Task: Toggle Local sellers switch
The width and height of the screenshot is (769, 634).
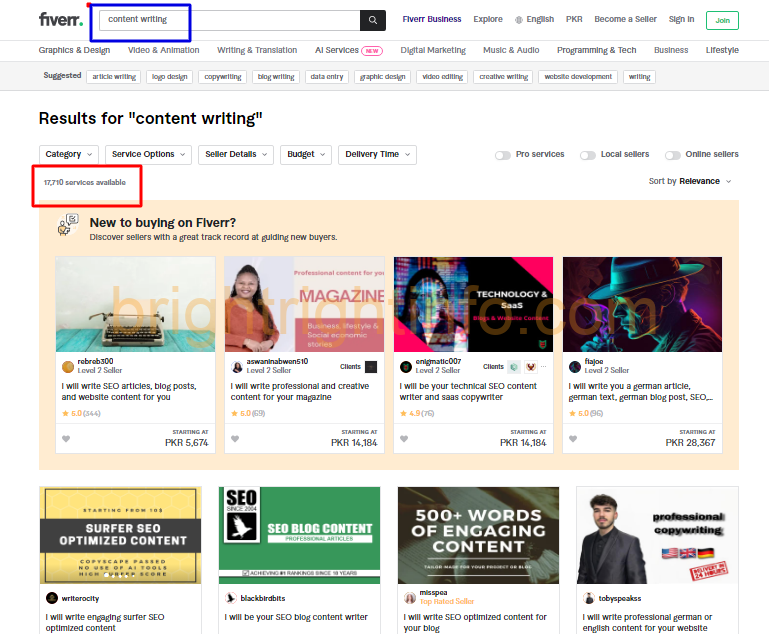Action: coord(588,155)
